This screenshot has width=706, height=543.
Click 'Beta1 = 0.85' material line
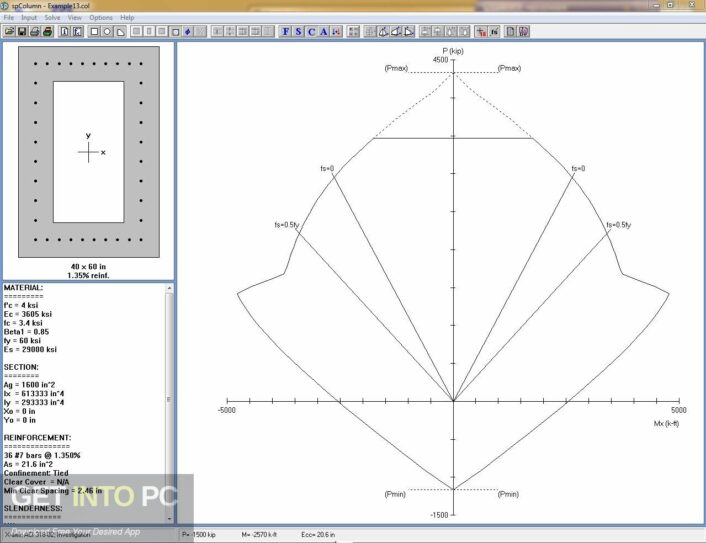27,332
